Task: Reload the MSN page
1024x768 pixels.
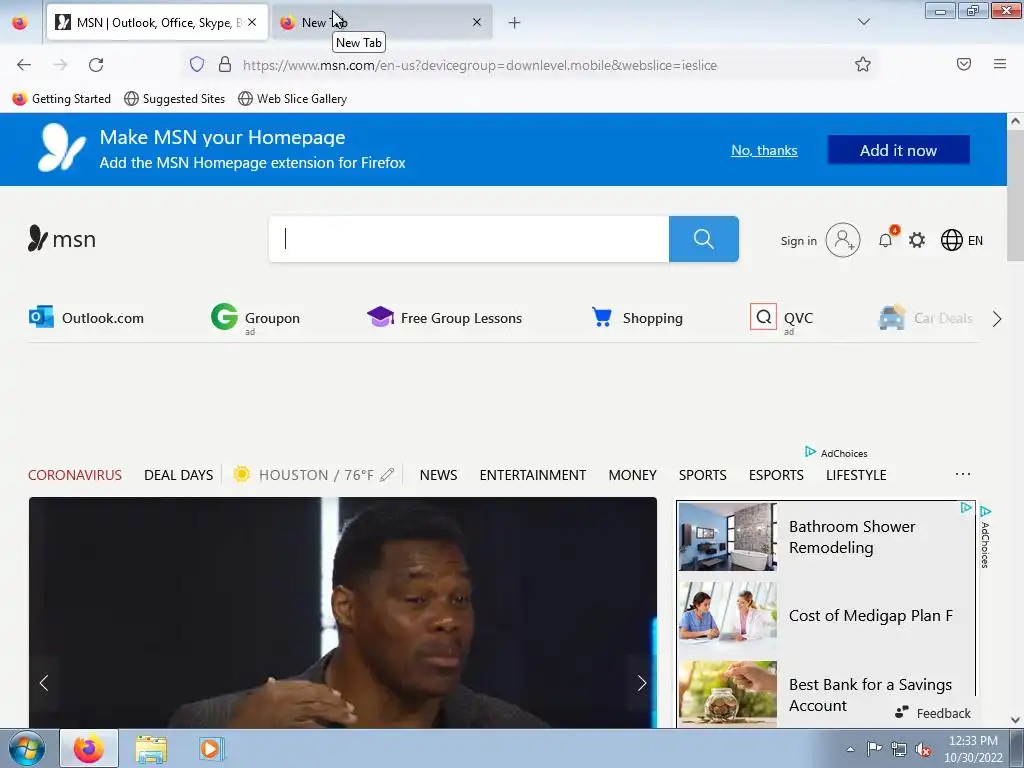Action: [96, 65]
